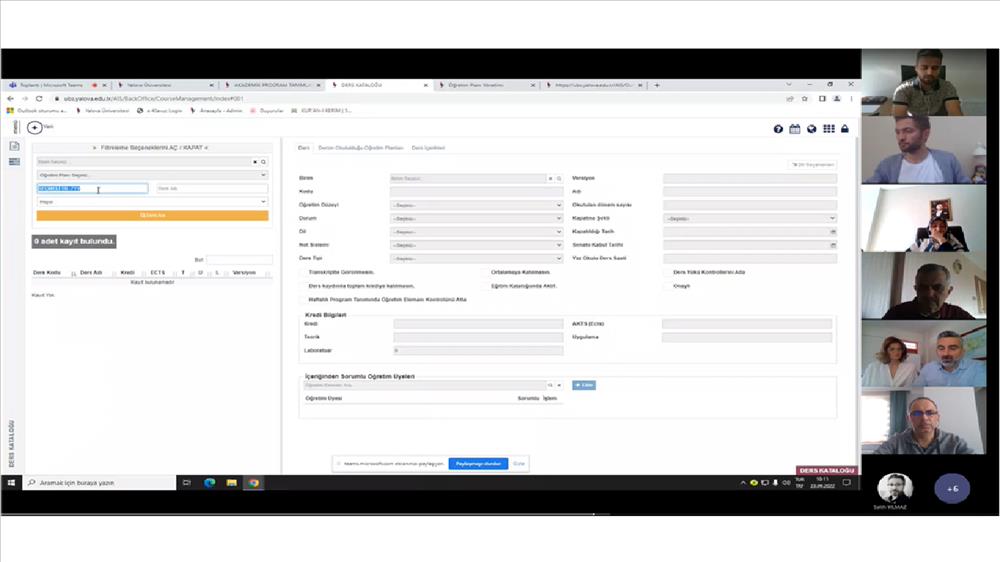
Task: Toggle Eğitim Kataloğunda Aktif checkbox
Action: (485, 286)
